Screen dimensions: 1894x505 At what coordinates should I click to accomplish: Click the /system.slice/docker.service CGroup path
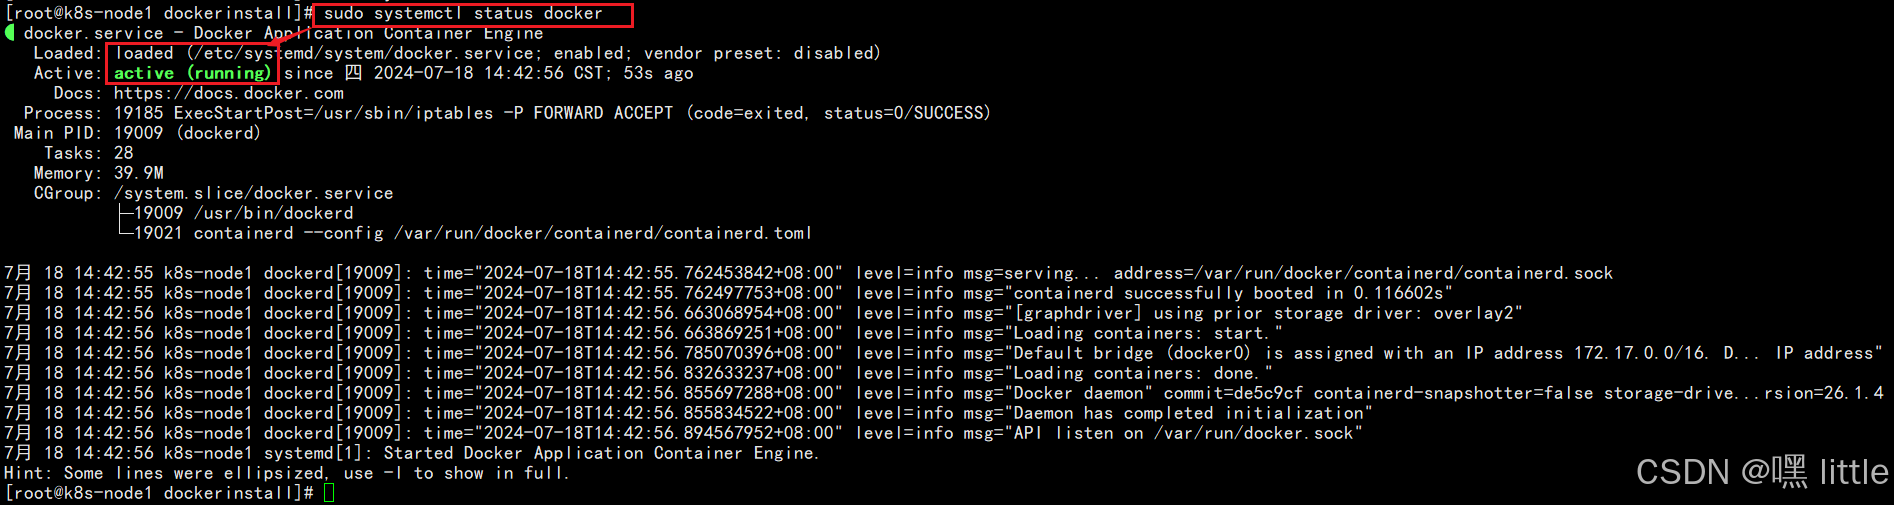tap(253, 193)
